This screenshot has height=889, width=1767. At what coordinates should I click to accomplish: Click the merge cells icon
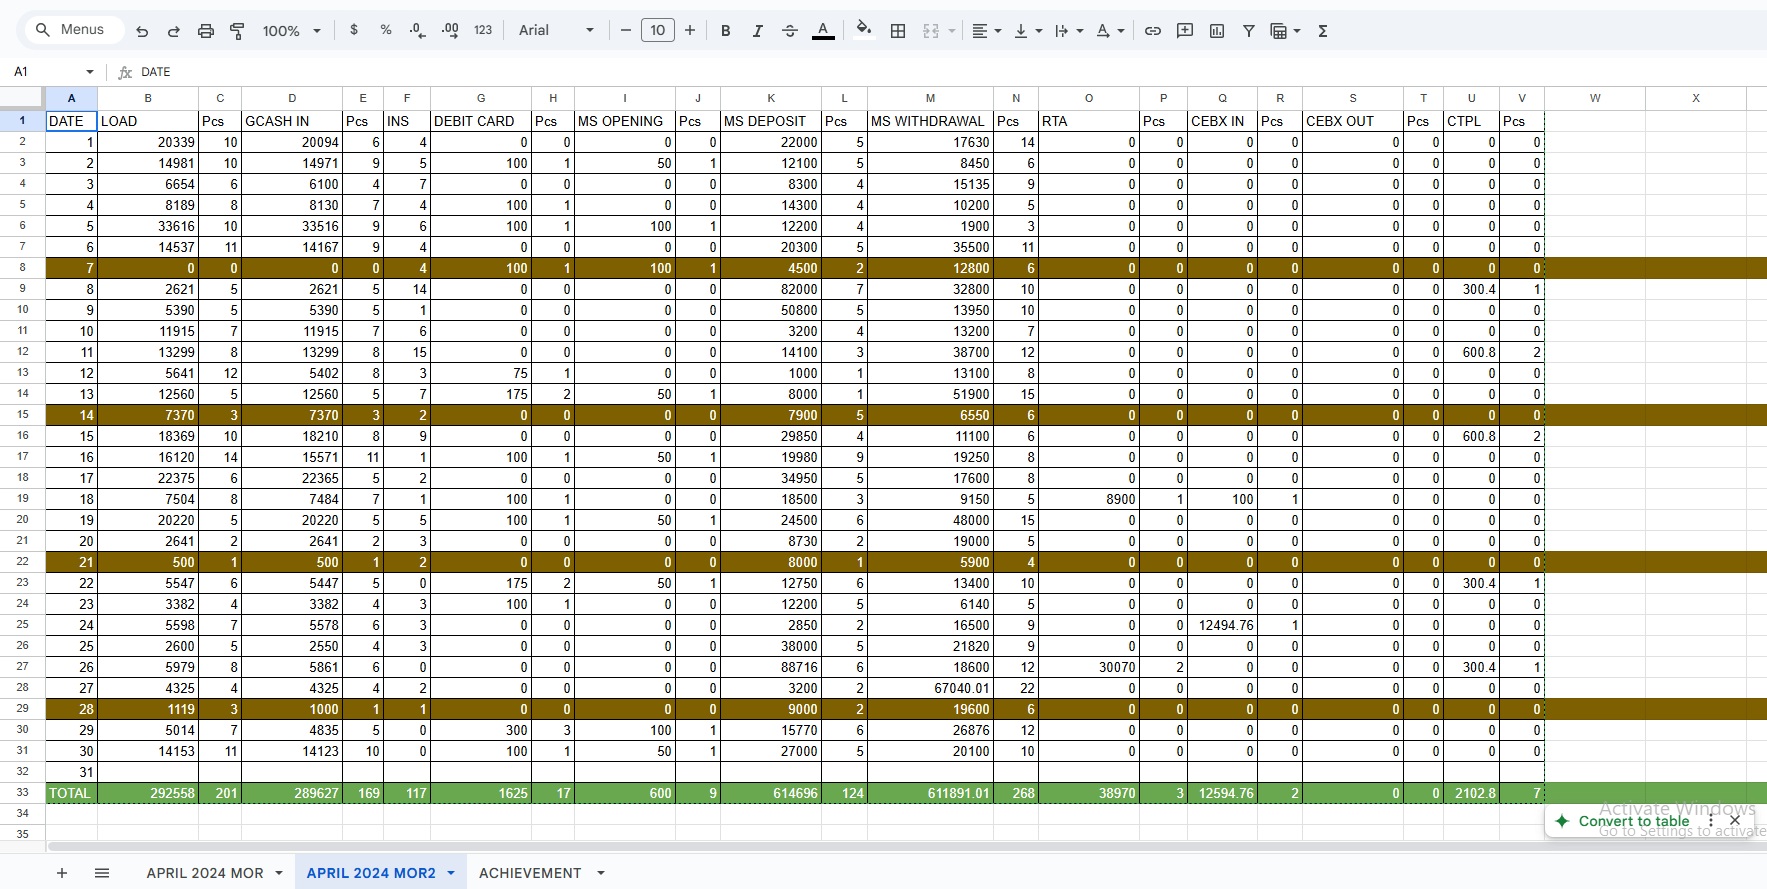pos(931,31)
